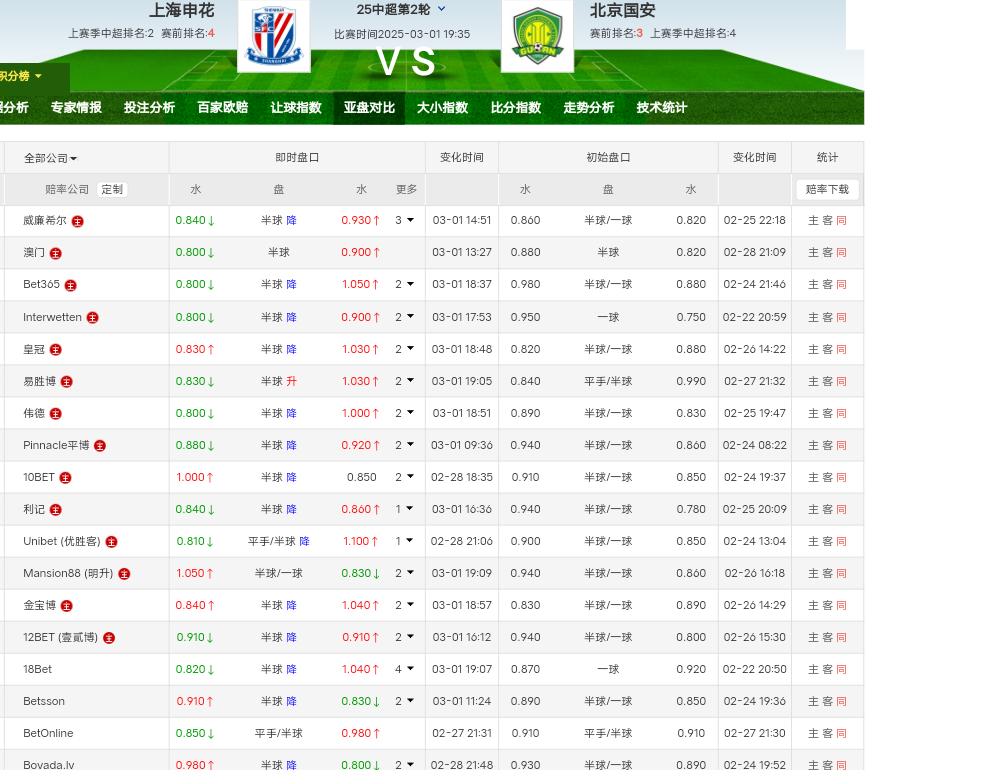Open the 技术统计 tab
This screenshot has width=999, height=770.
pyautogui.click(x=662, y=108)
